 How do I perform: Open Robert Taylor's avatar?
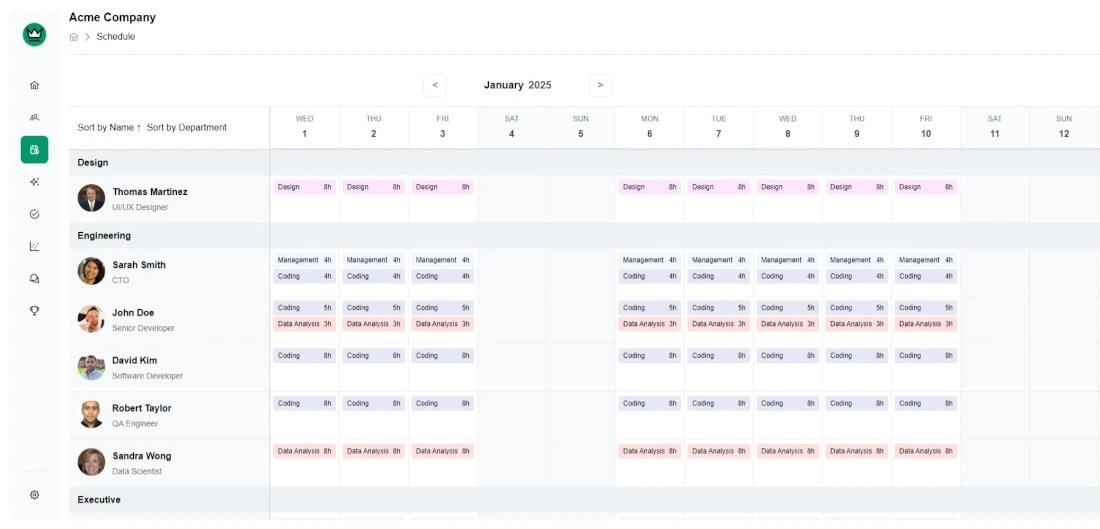91,415
